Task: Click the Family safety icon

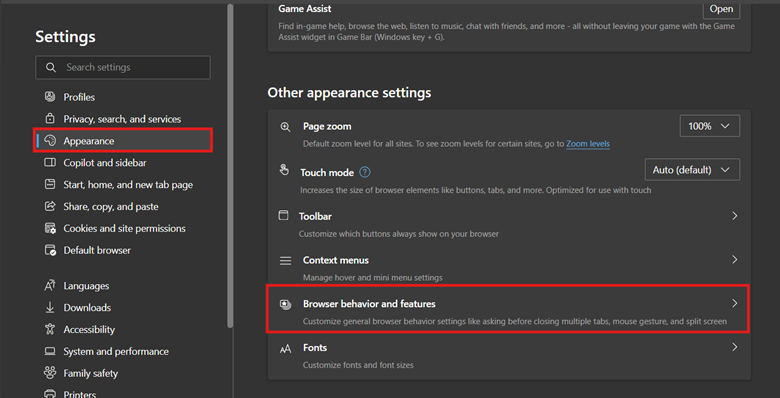Action: (50, 373)
